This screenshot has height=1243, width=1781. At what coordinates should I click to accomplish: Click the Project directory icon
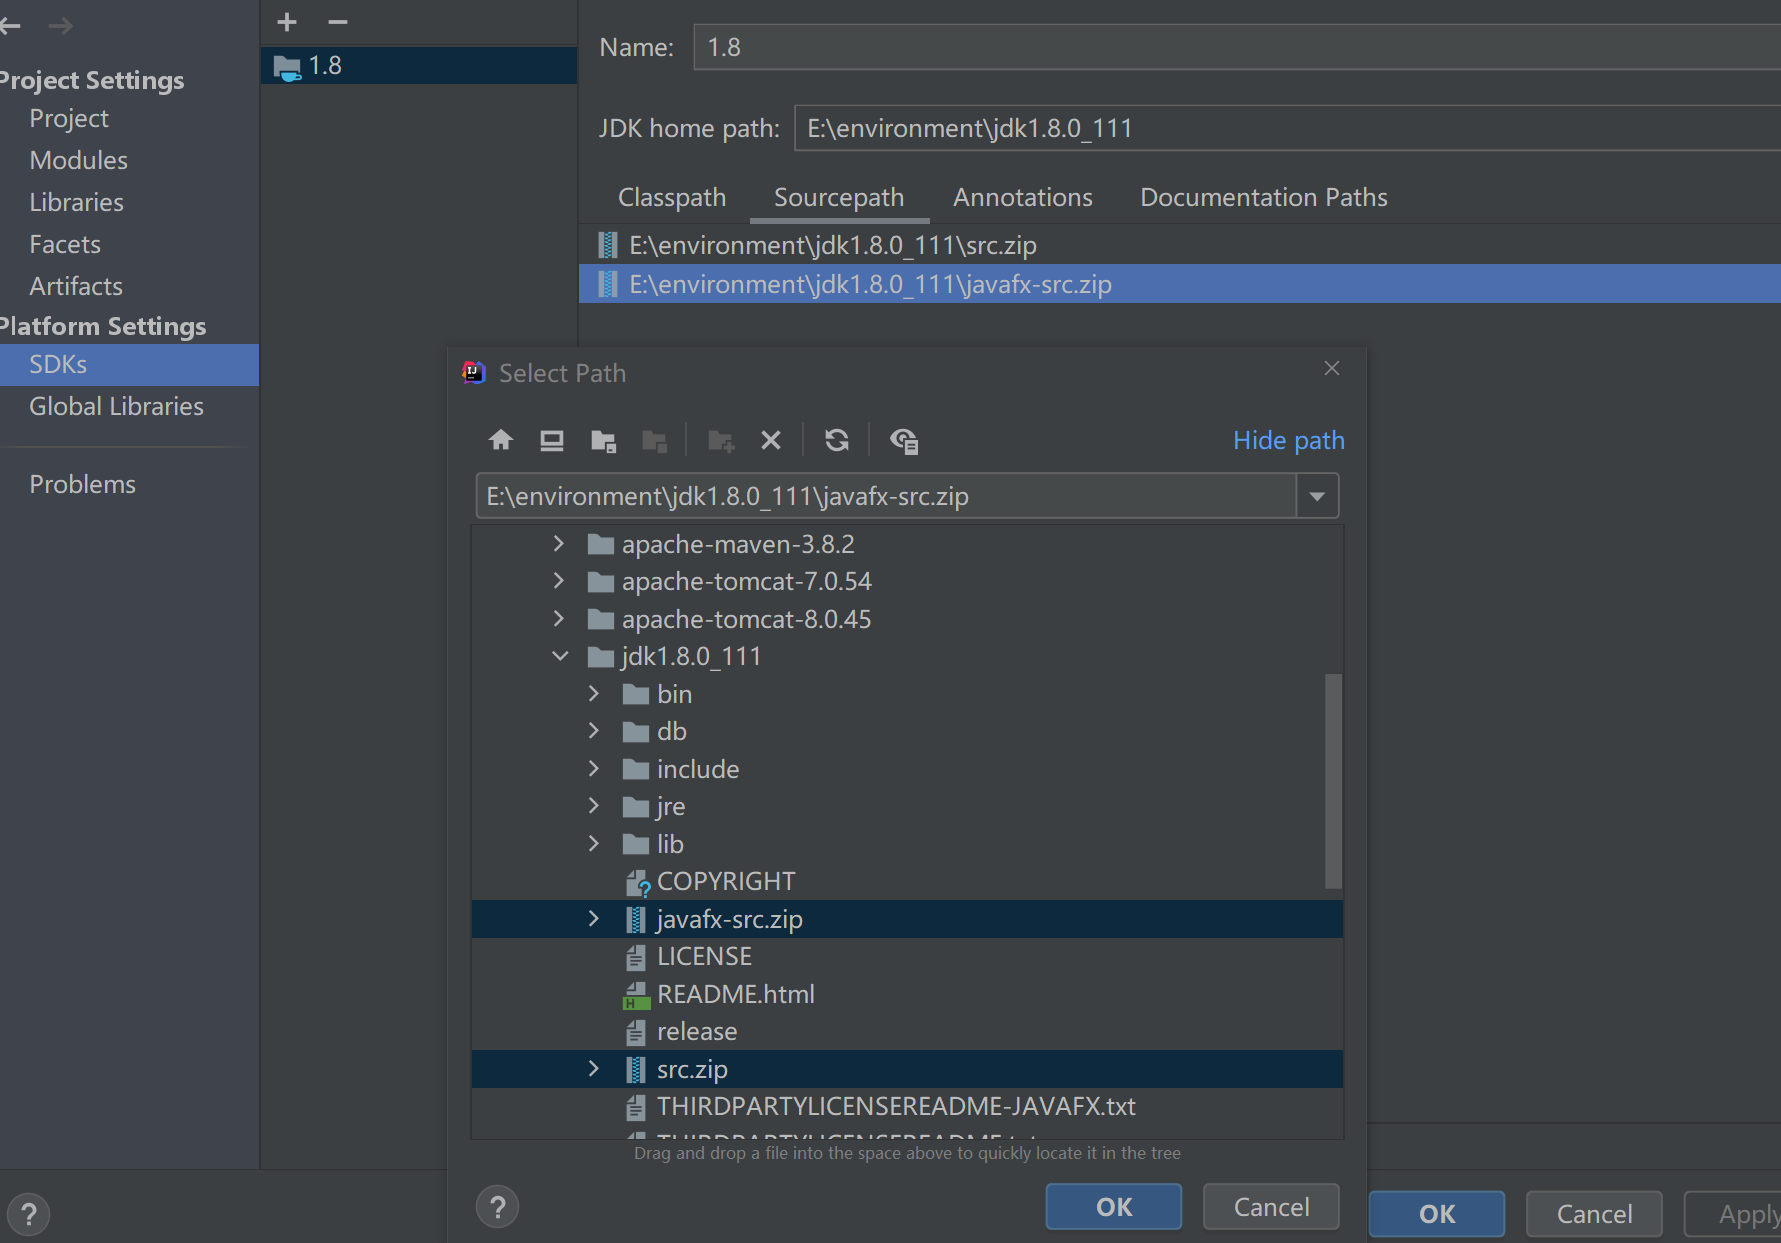coord(603,441)
